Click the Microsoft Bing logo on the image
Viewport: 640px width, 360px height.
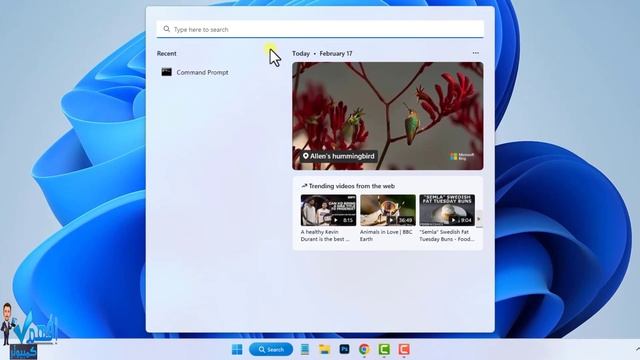click(462, 156)
